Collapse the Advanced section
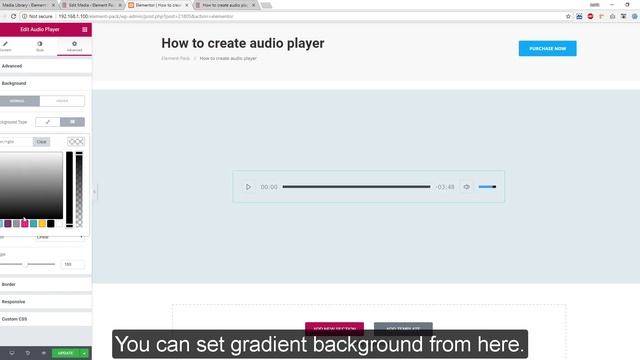Image resolution: width=640 pixels, height=360 pixels. [x=46, y=66]
